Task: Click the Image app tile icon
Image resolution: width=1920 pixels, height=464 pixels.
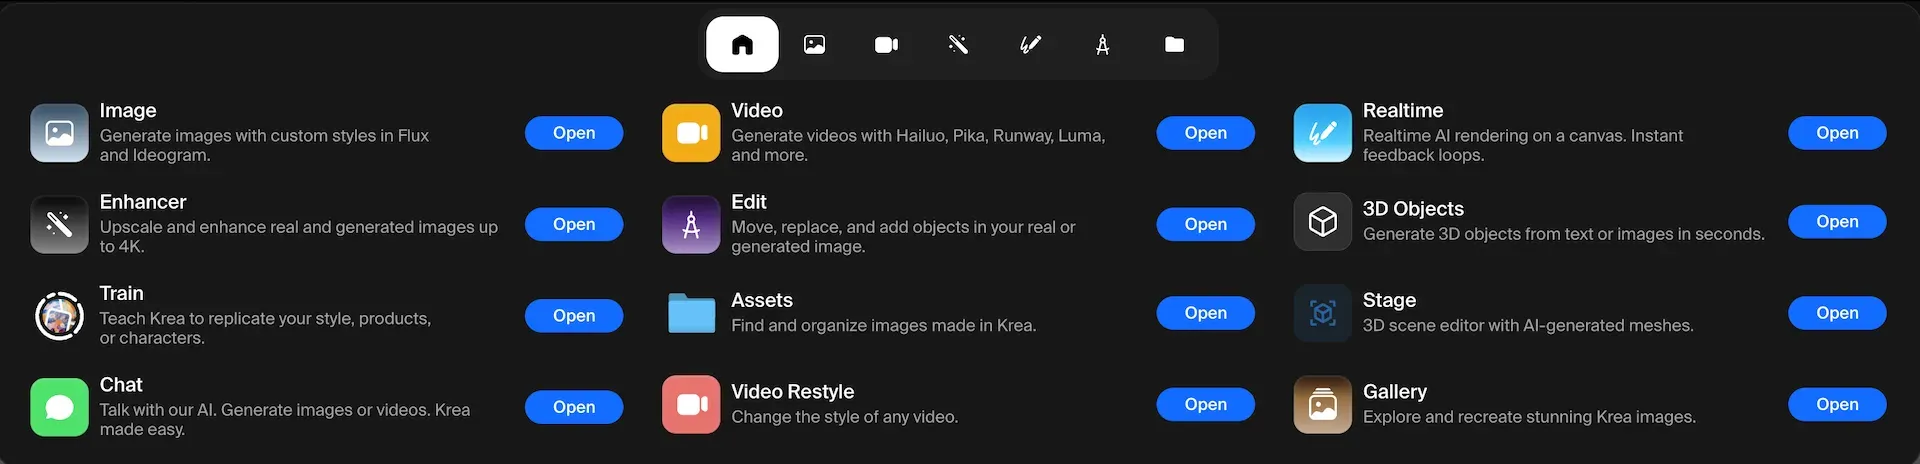Action: click(59, 133)
